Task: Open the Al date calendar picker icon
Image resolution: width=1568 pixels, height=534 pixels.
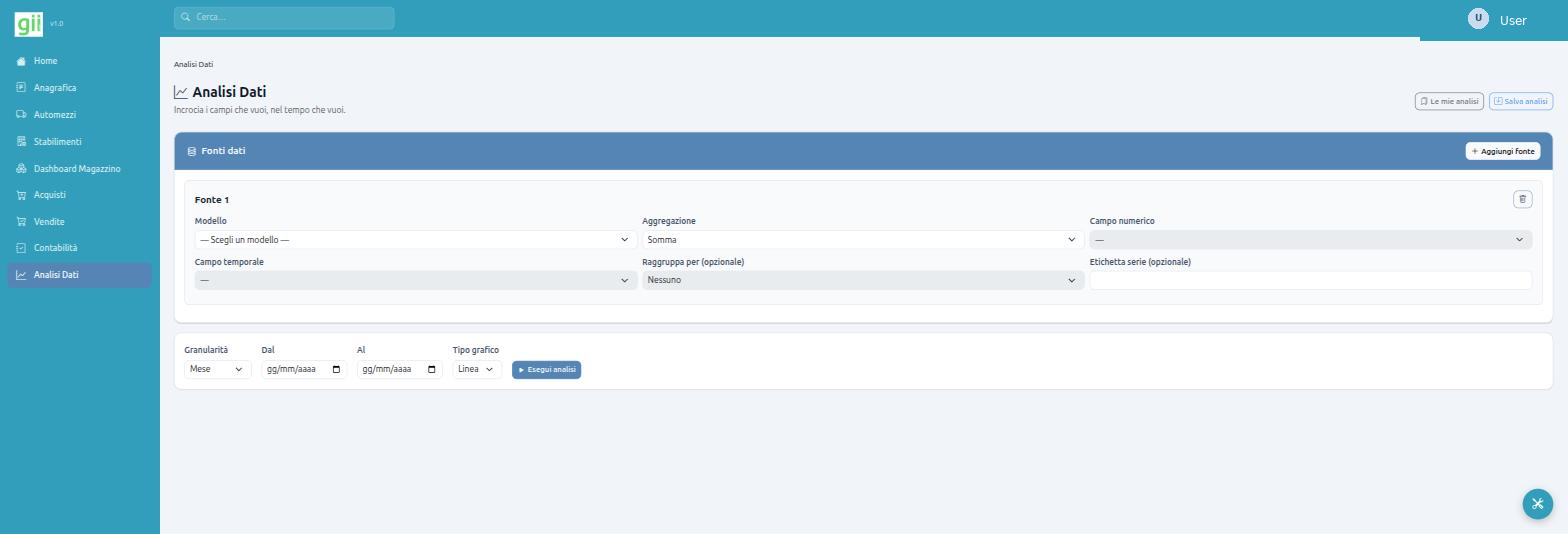Action: (432, 369)
